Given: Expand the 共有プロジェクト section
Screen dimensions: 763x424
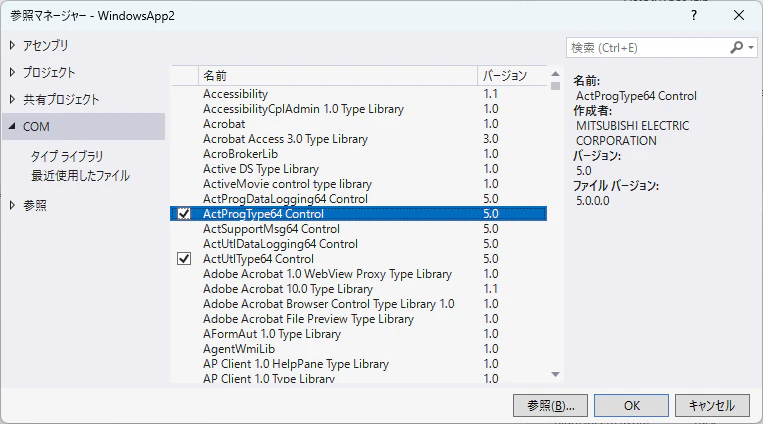Looking at the screenshot, I should (12, 99).
